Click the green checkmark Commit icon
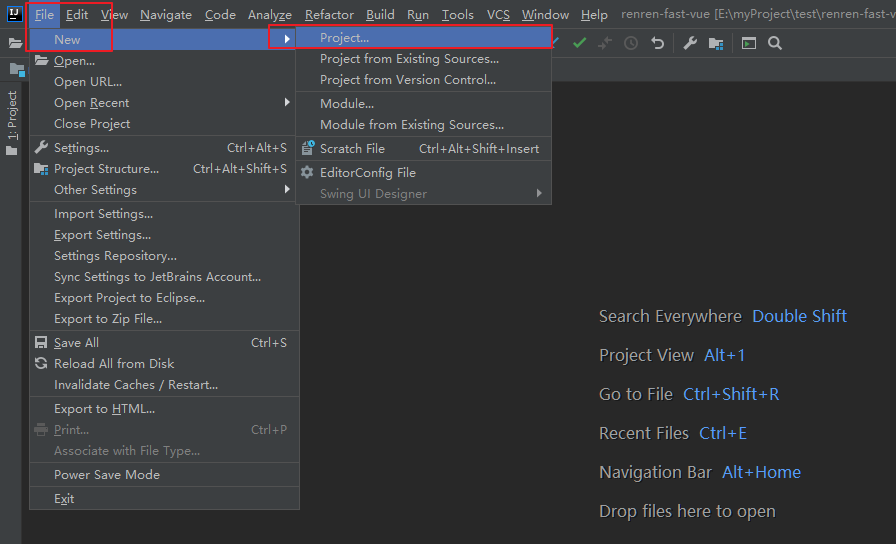The height and width of the screenshot is (544, 896). coord(579,43)
